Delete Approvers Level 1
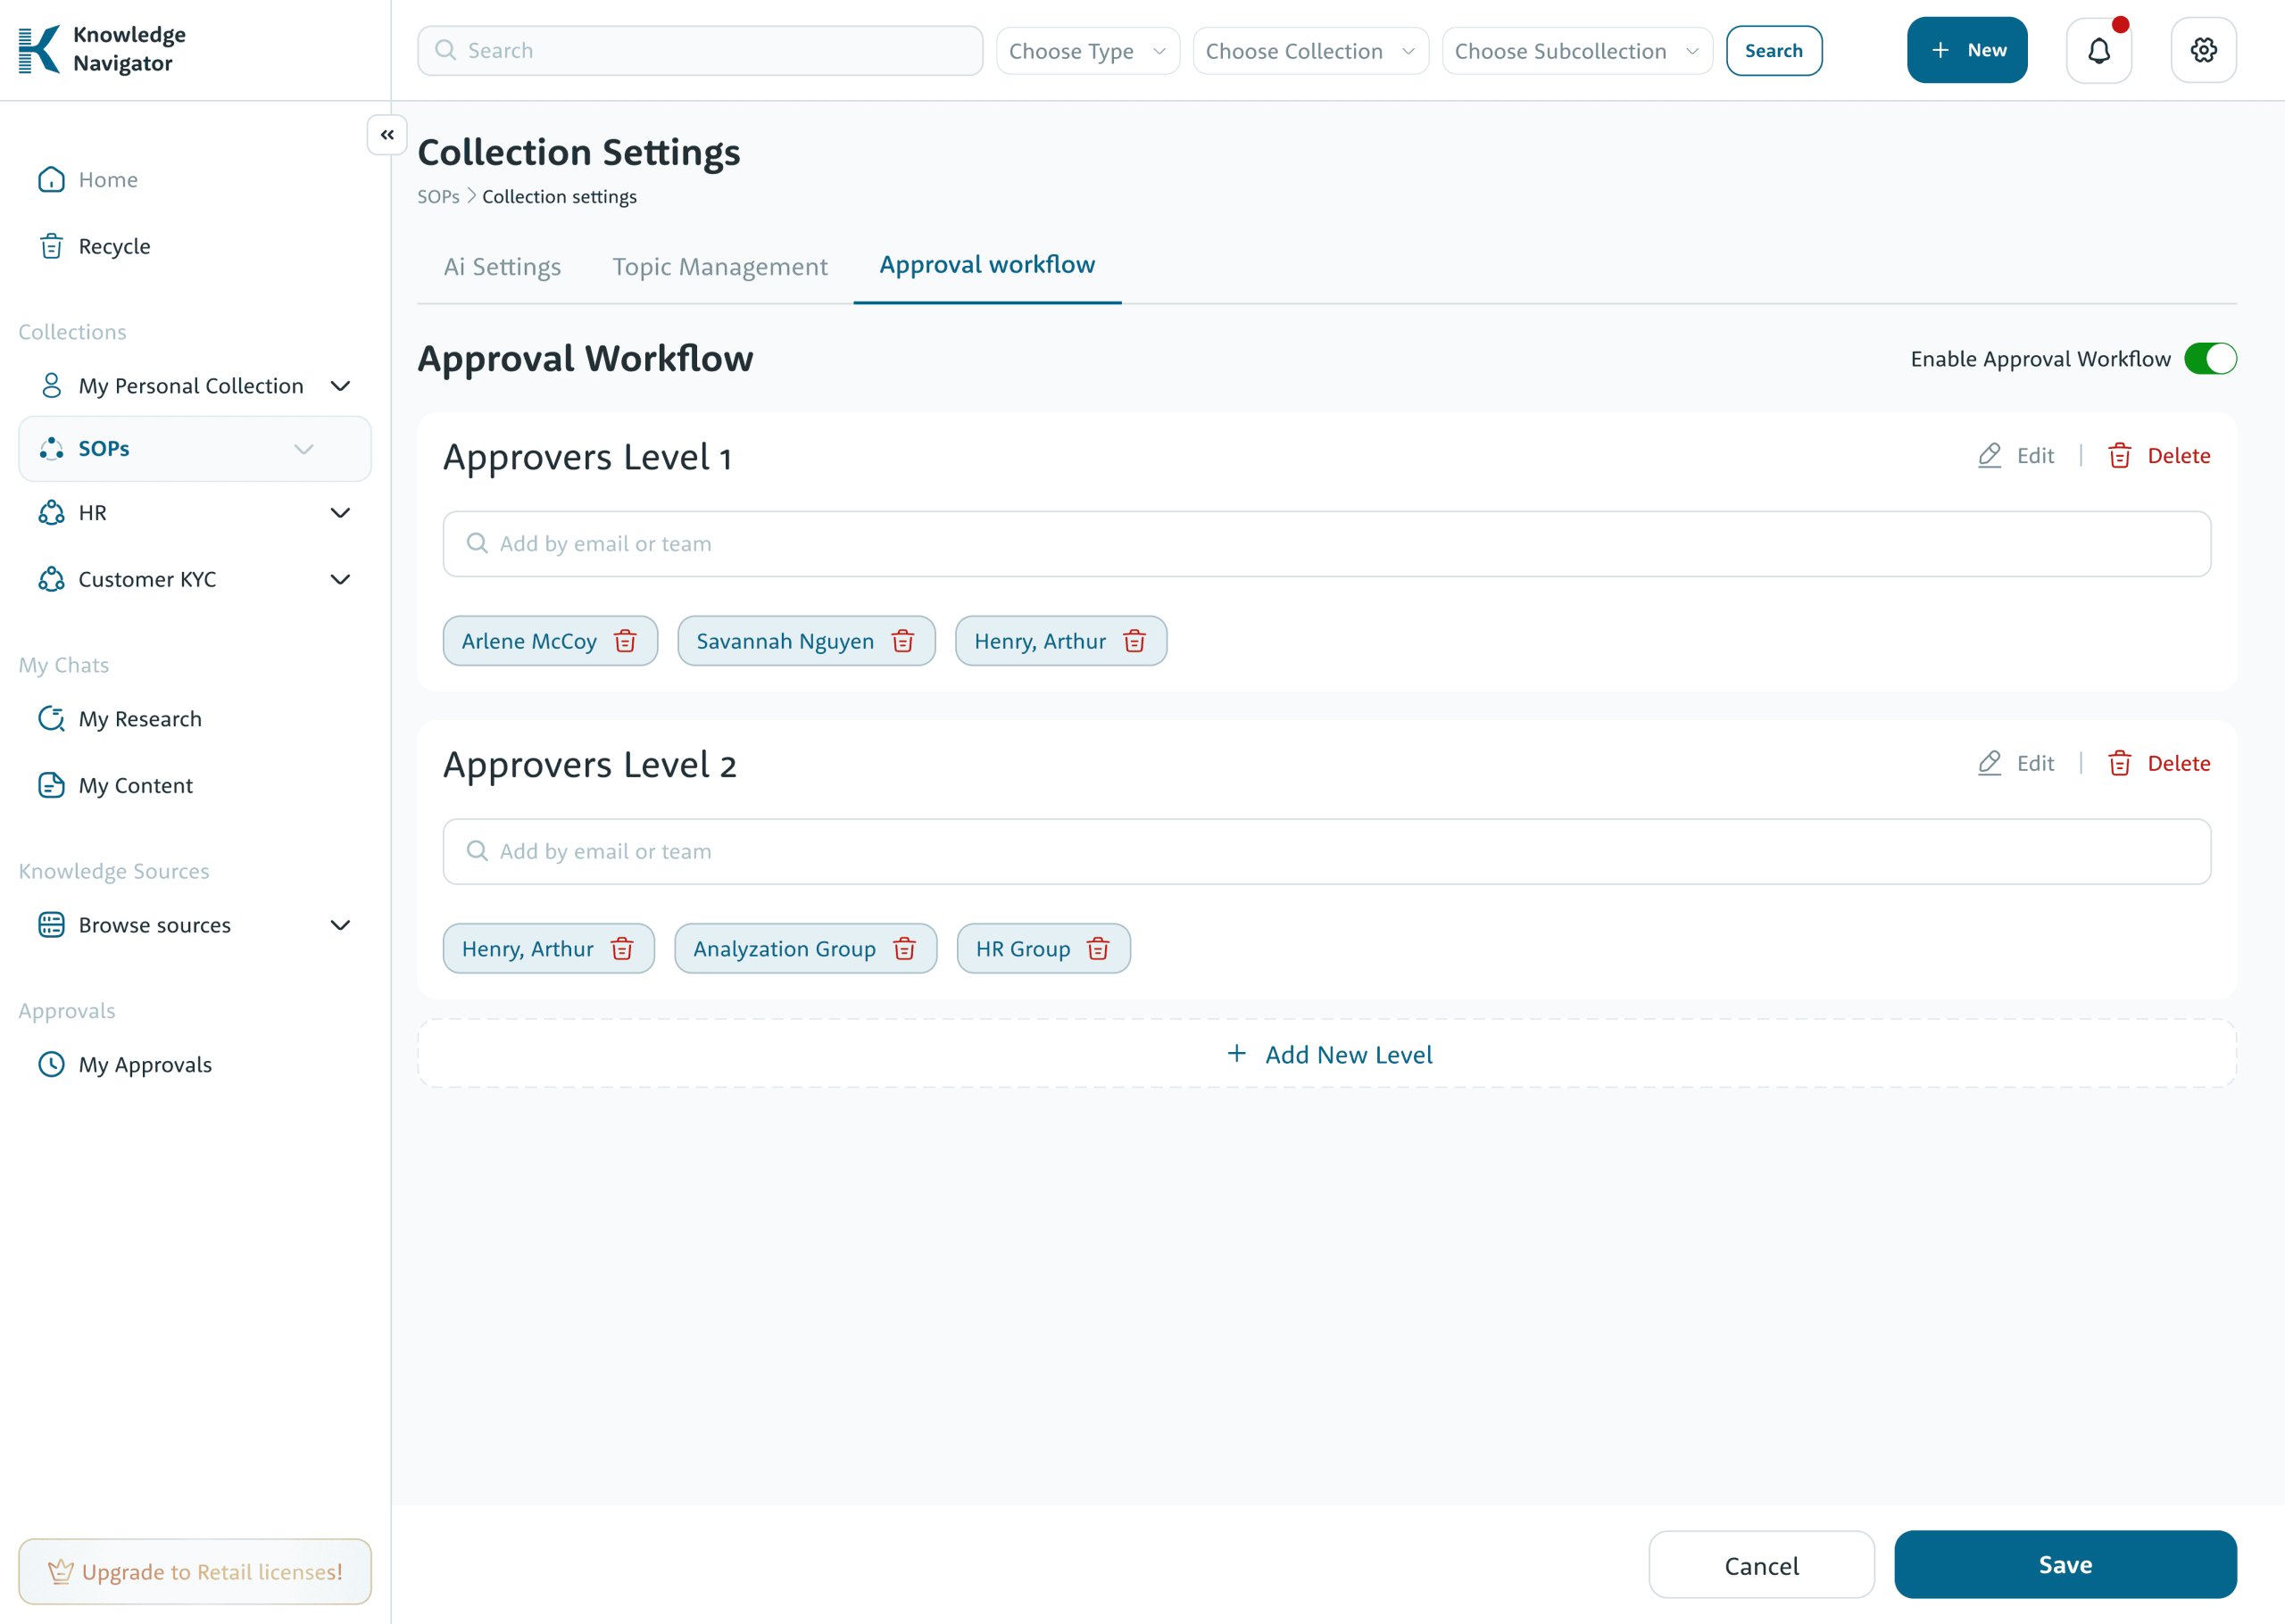This screenshot has height=1624, width=2285. [x=2159, y=456]
